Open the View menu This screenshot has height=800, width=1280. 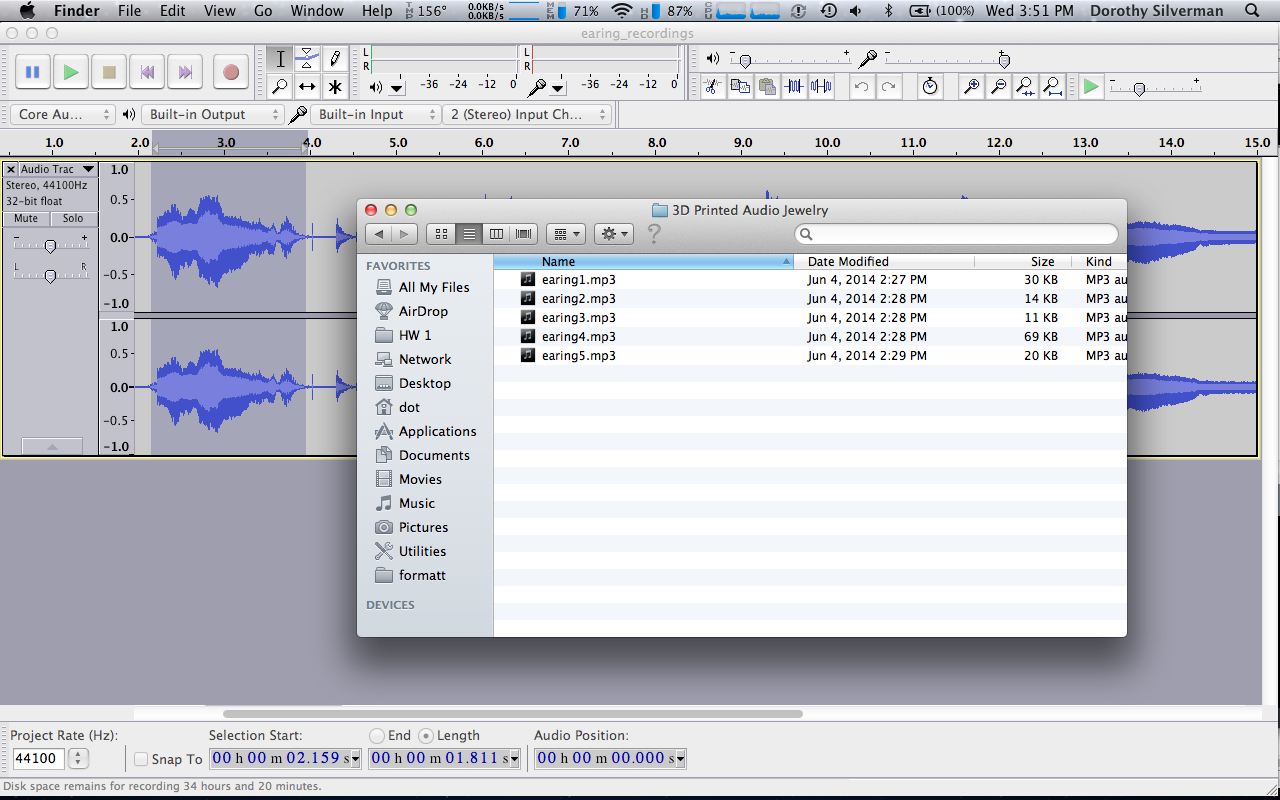(220, 11)
